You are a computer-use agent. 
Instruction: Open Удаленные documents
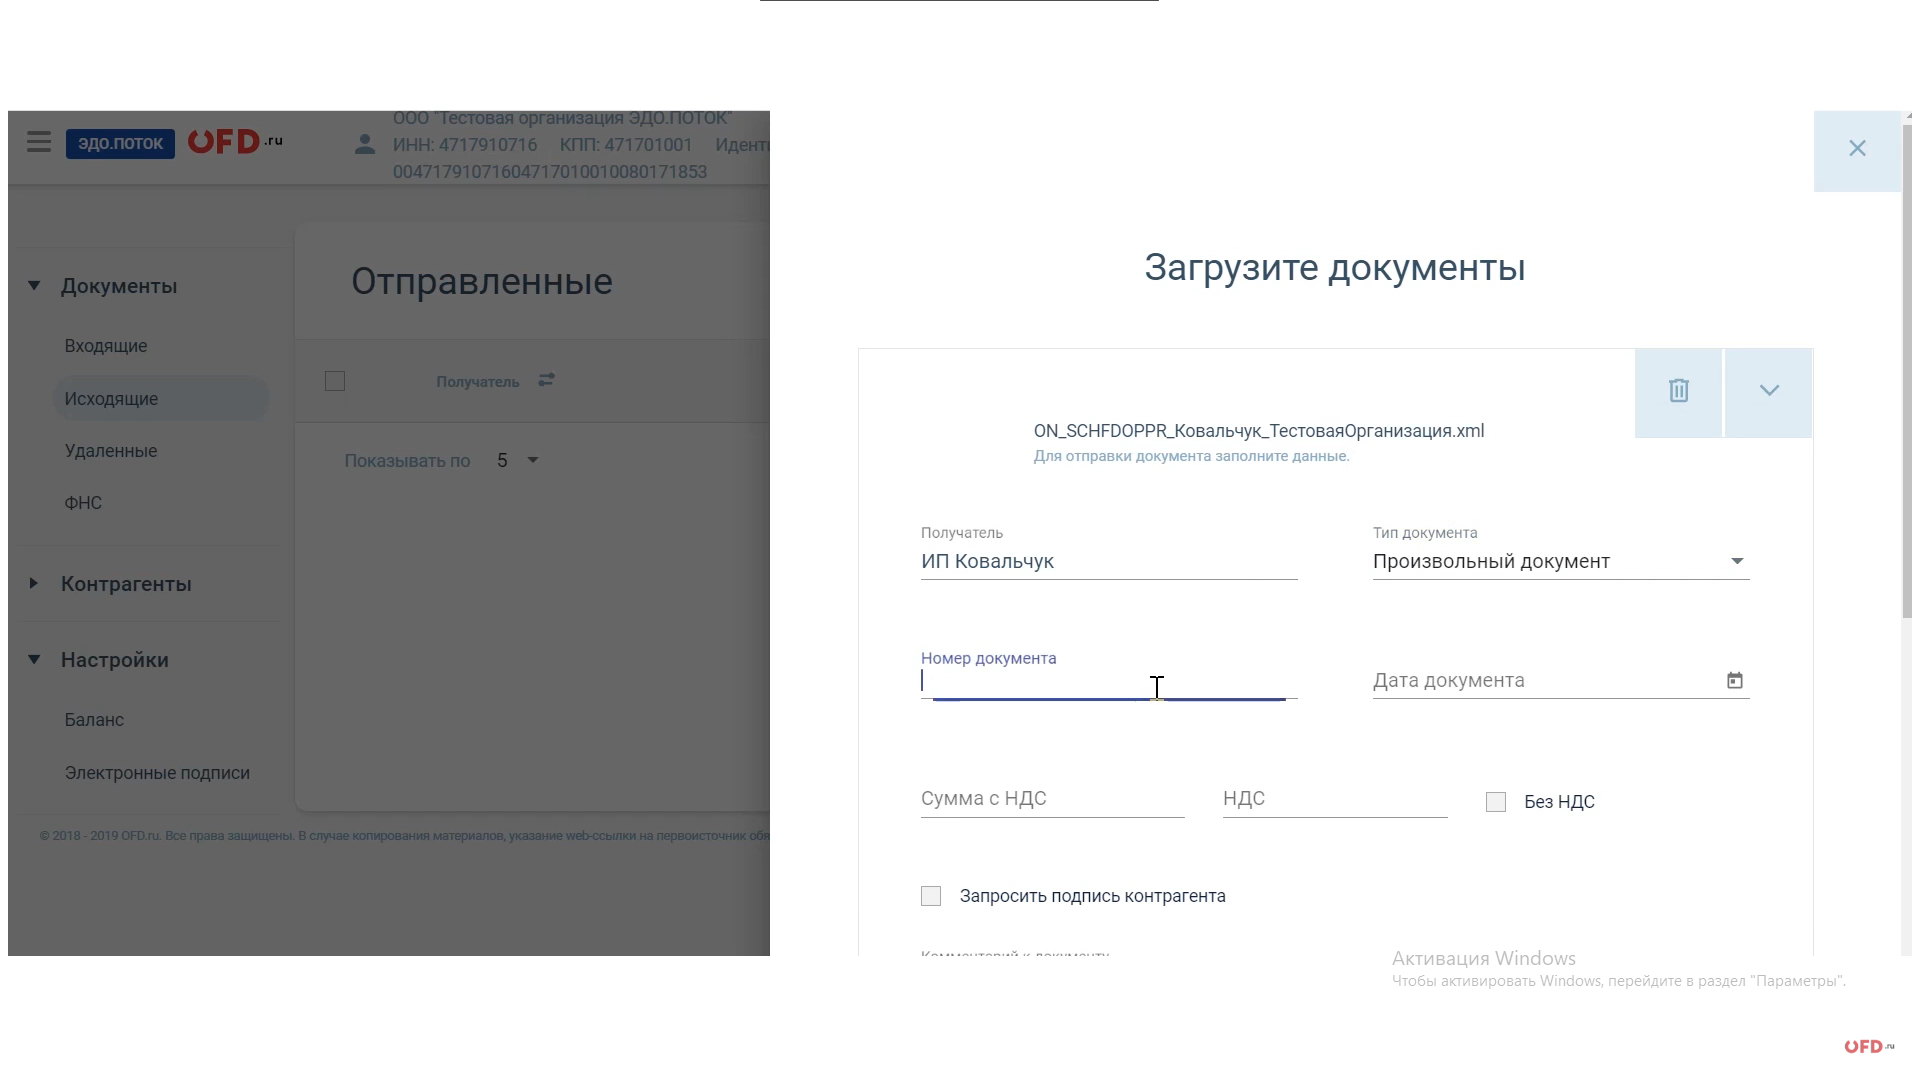click(111, 451)
